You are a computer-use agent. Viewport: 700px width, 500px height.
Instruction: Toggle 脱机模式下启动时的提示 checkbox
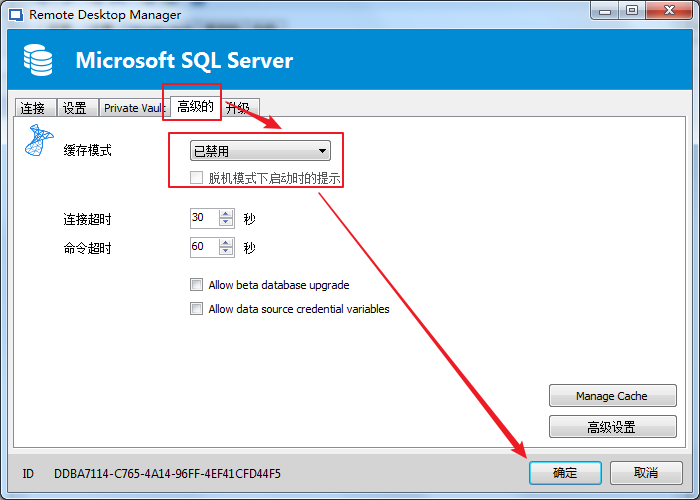pyautogui.click(x=196, y=178)
